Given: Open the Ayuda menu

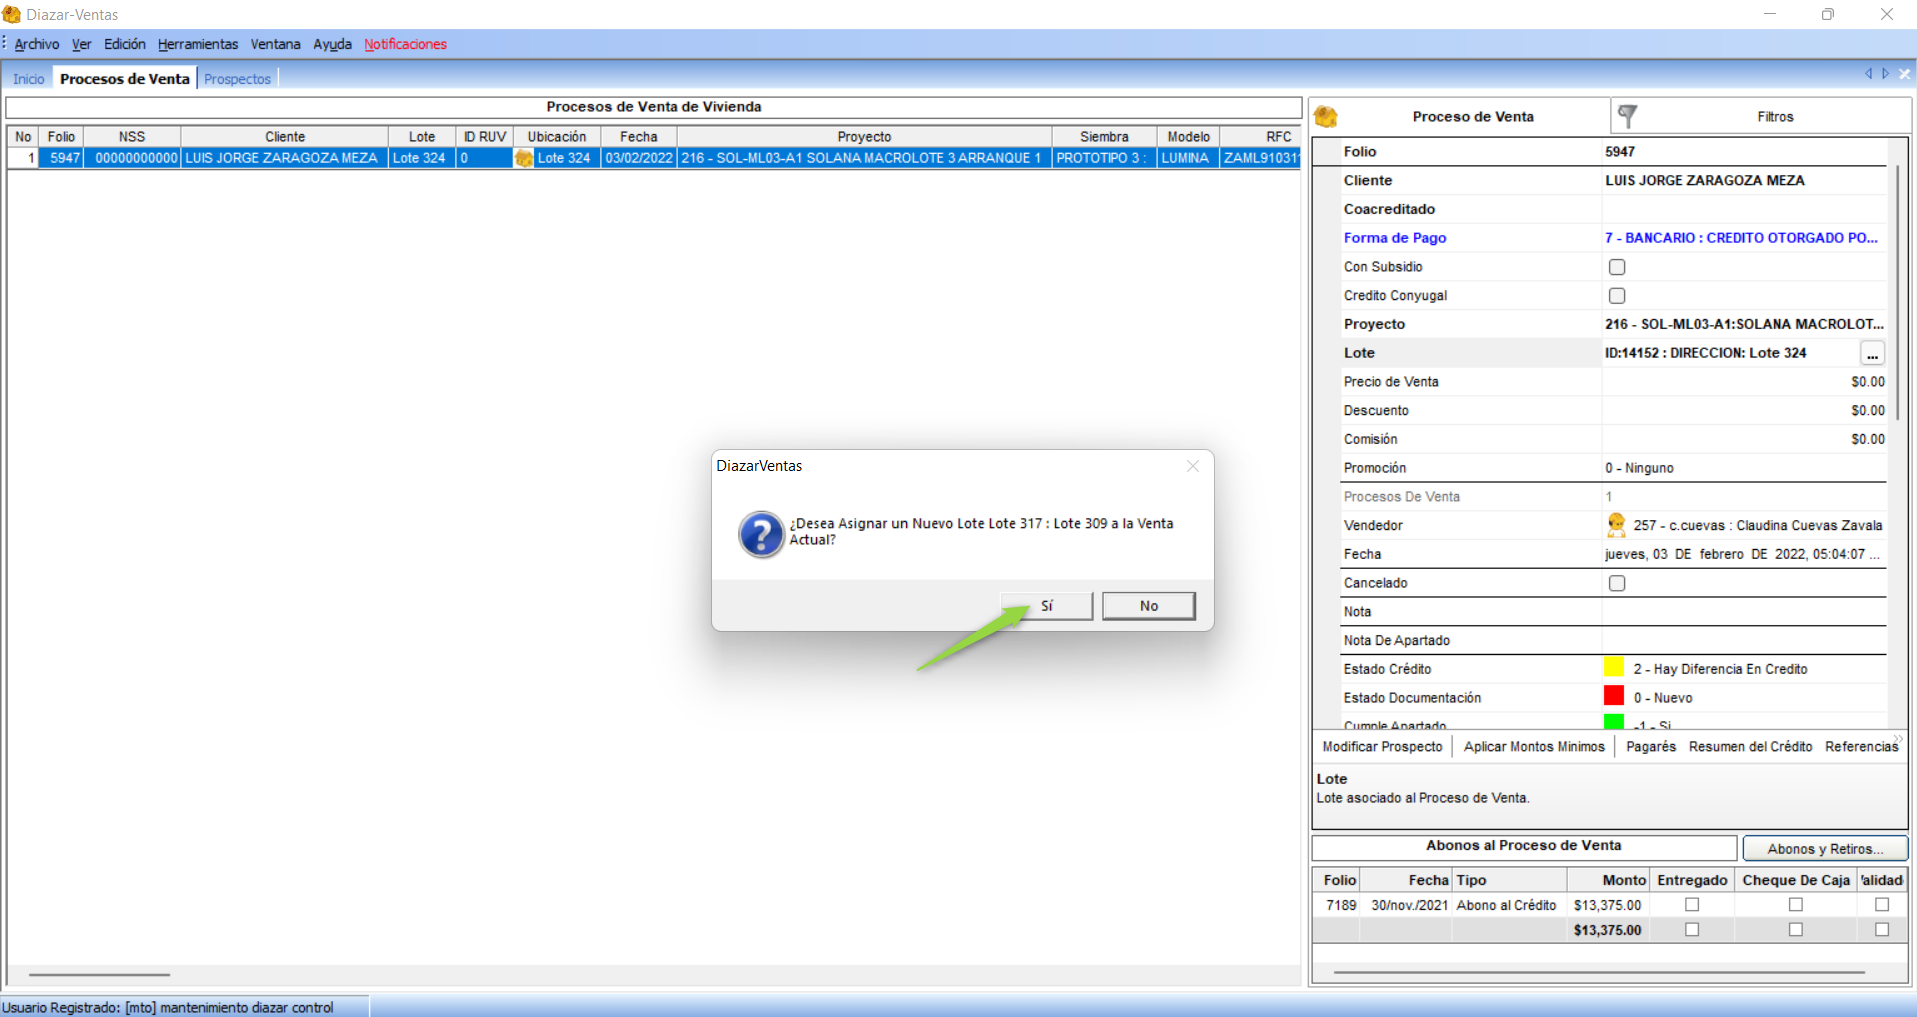Looking at the screenshot, I should pos(333,44).
